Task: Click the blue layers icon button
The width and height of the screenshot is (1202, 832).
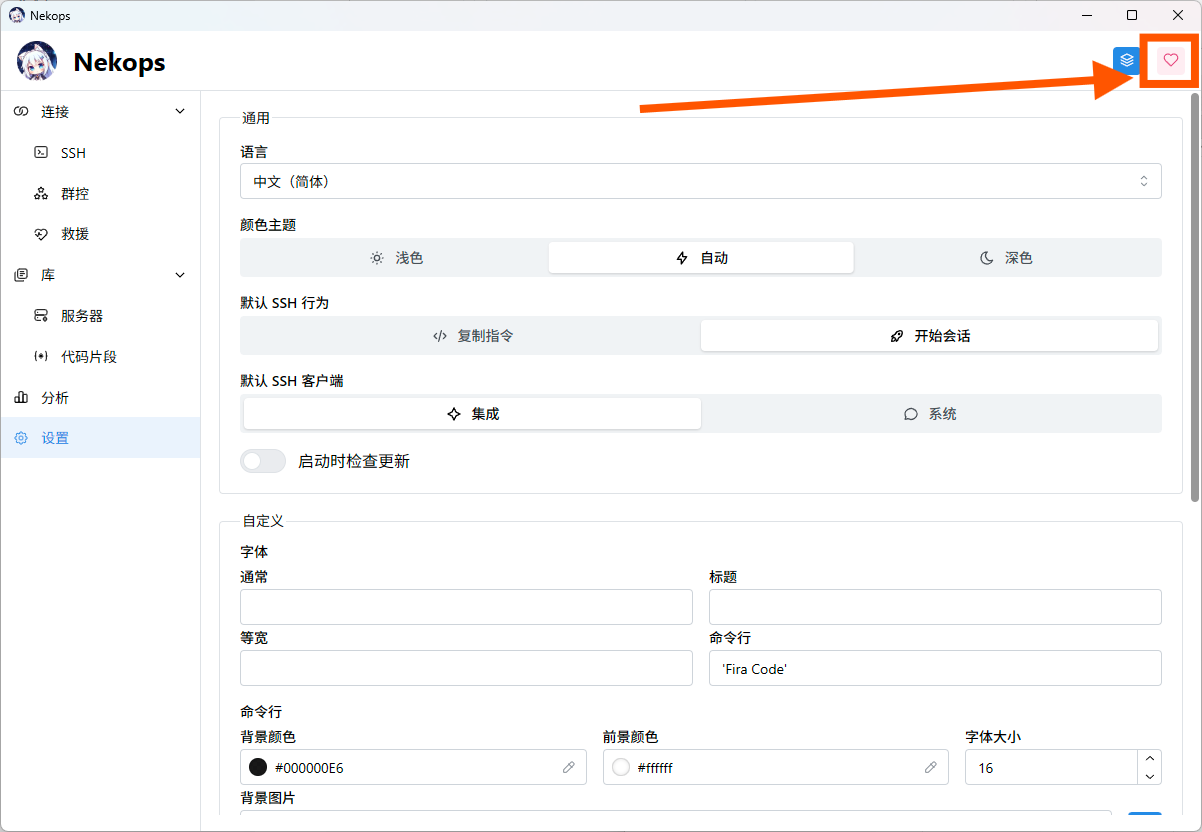Action: [x=1127, y=60]
